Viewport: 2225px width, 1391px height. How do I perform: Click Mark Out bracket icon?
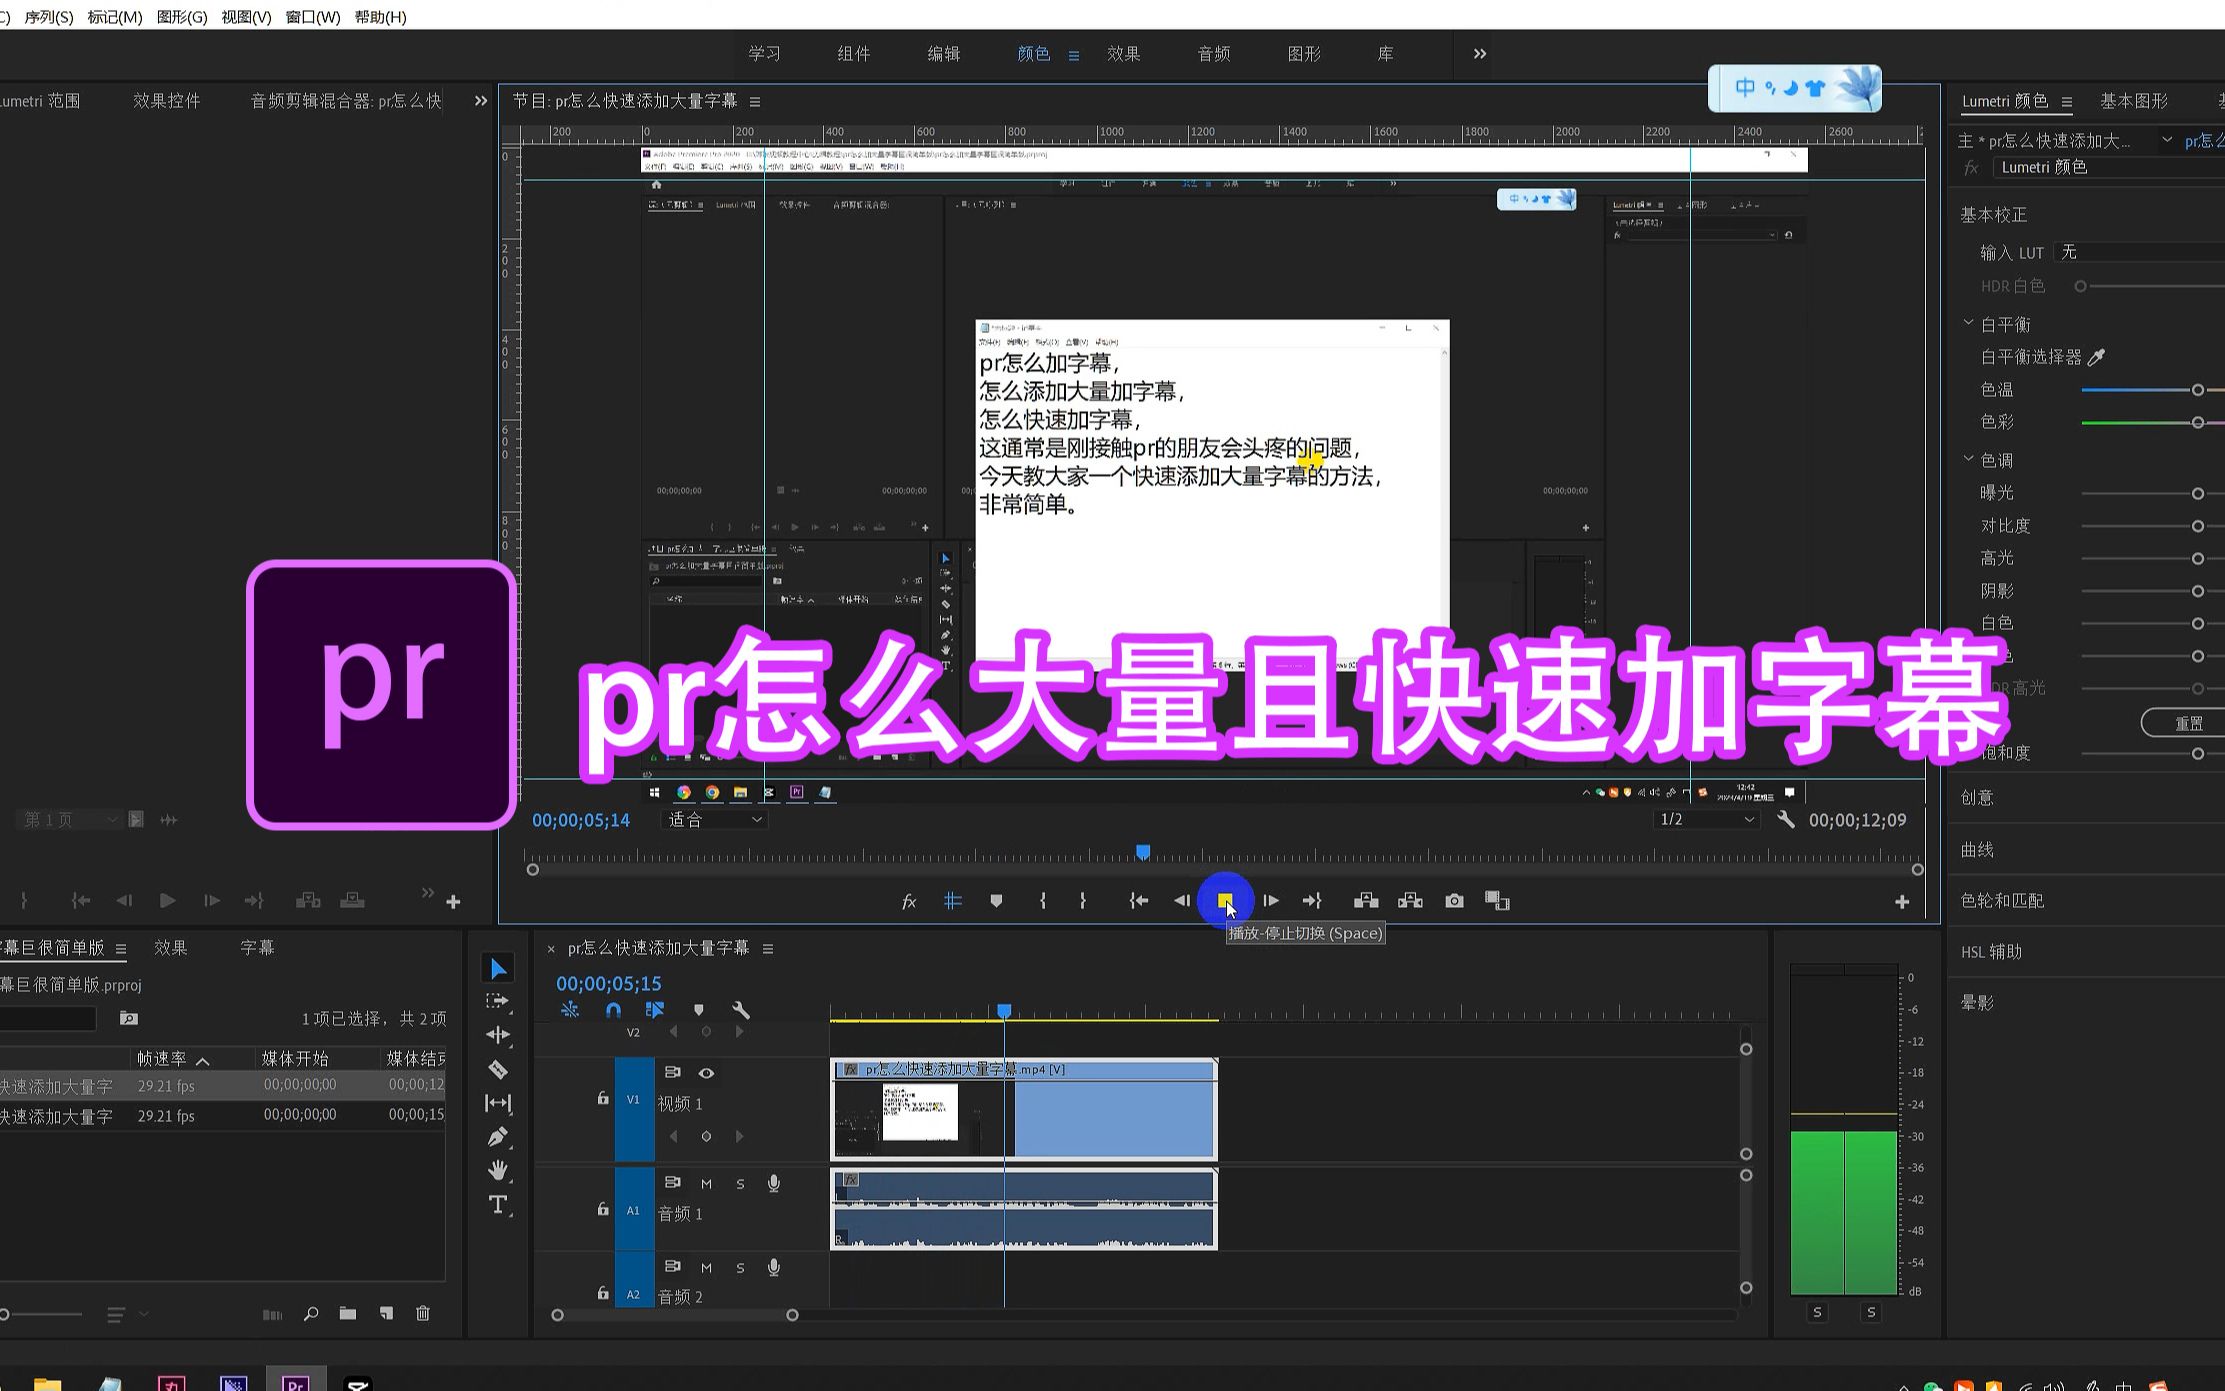pyautogui.click(x=1083, y=901)
